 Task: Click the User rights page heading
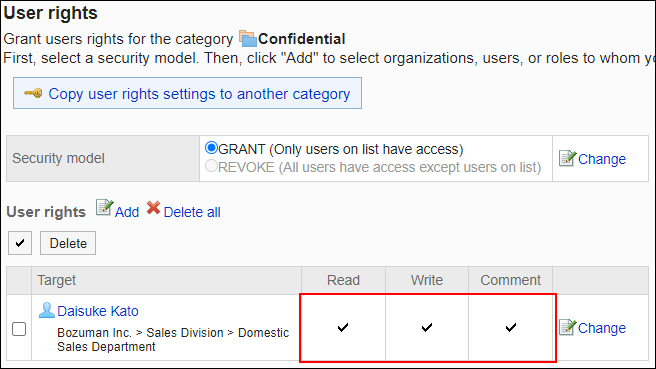point(50,13)
